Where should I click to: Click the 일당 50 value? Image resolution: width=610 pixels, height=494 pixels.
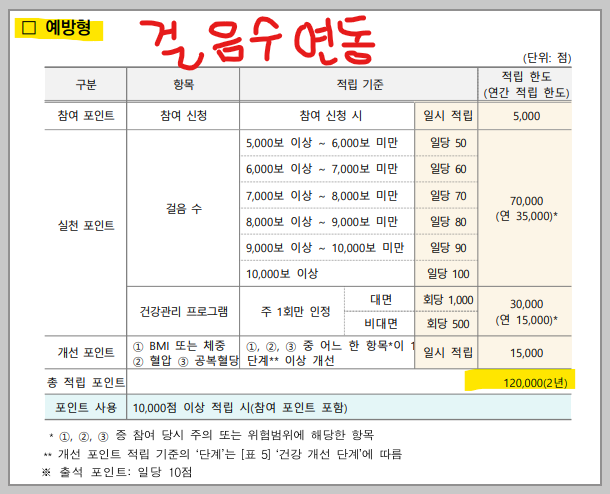coord(448,143)
